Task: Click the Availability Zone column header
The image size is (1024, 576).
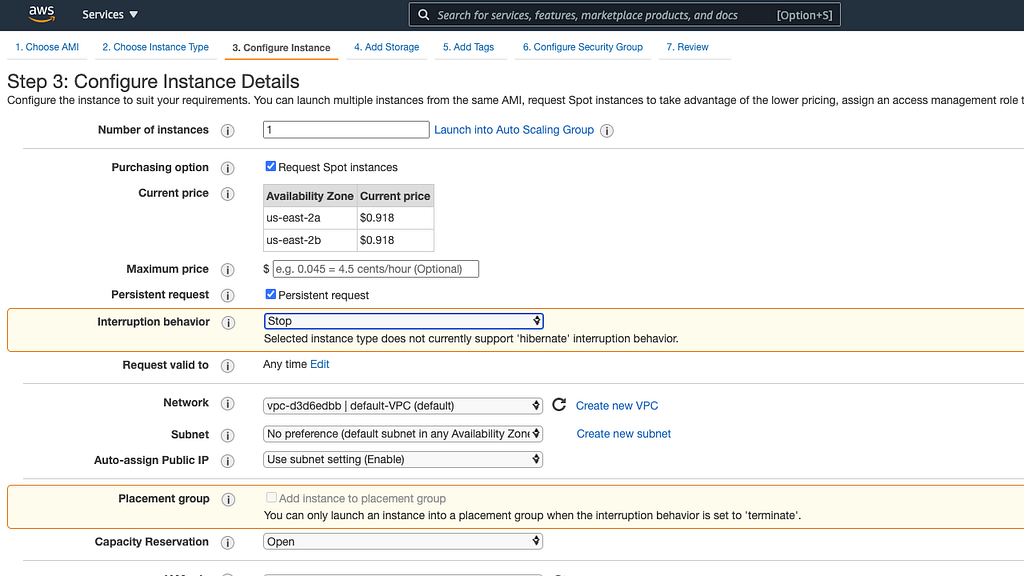Action: (x=310, y=196)
